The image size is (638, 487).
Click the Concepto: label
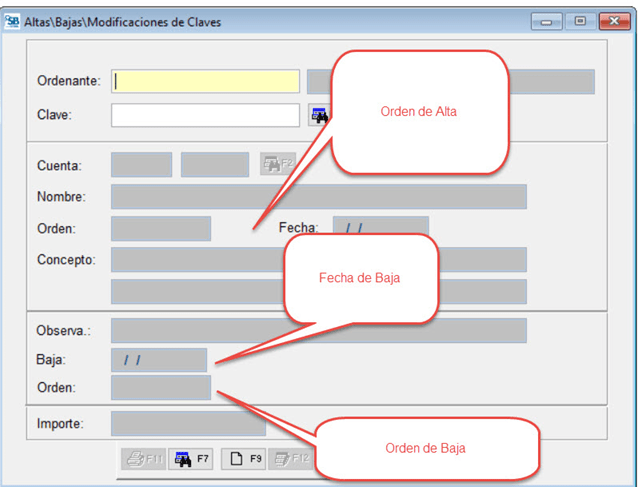(x=66, y=260)
